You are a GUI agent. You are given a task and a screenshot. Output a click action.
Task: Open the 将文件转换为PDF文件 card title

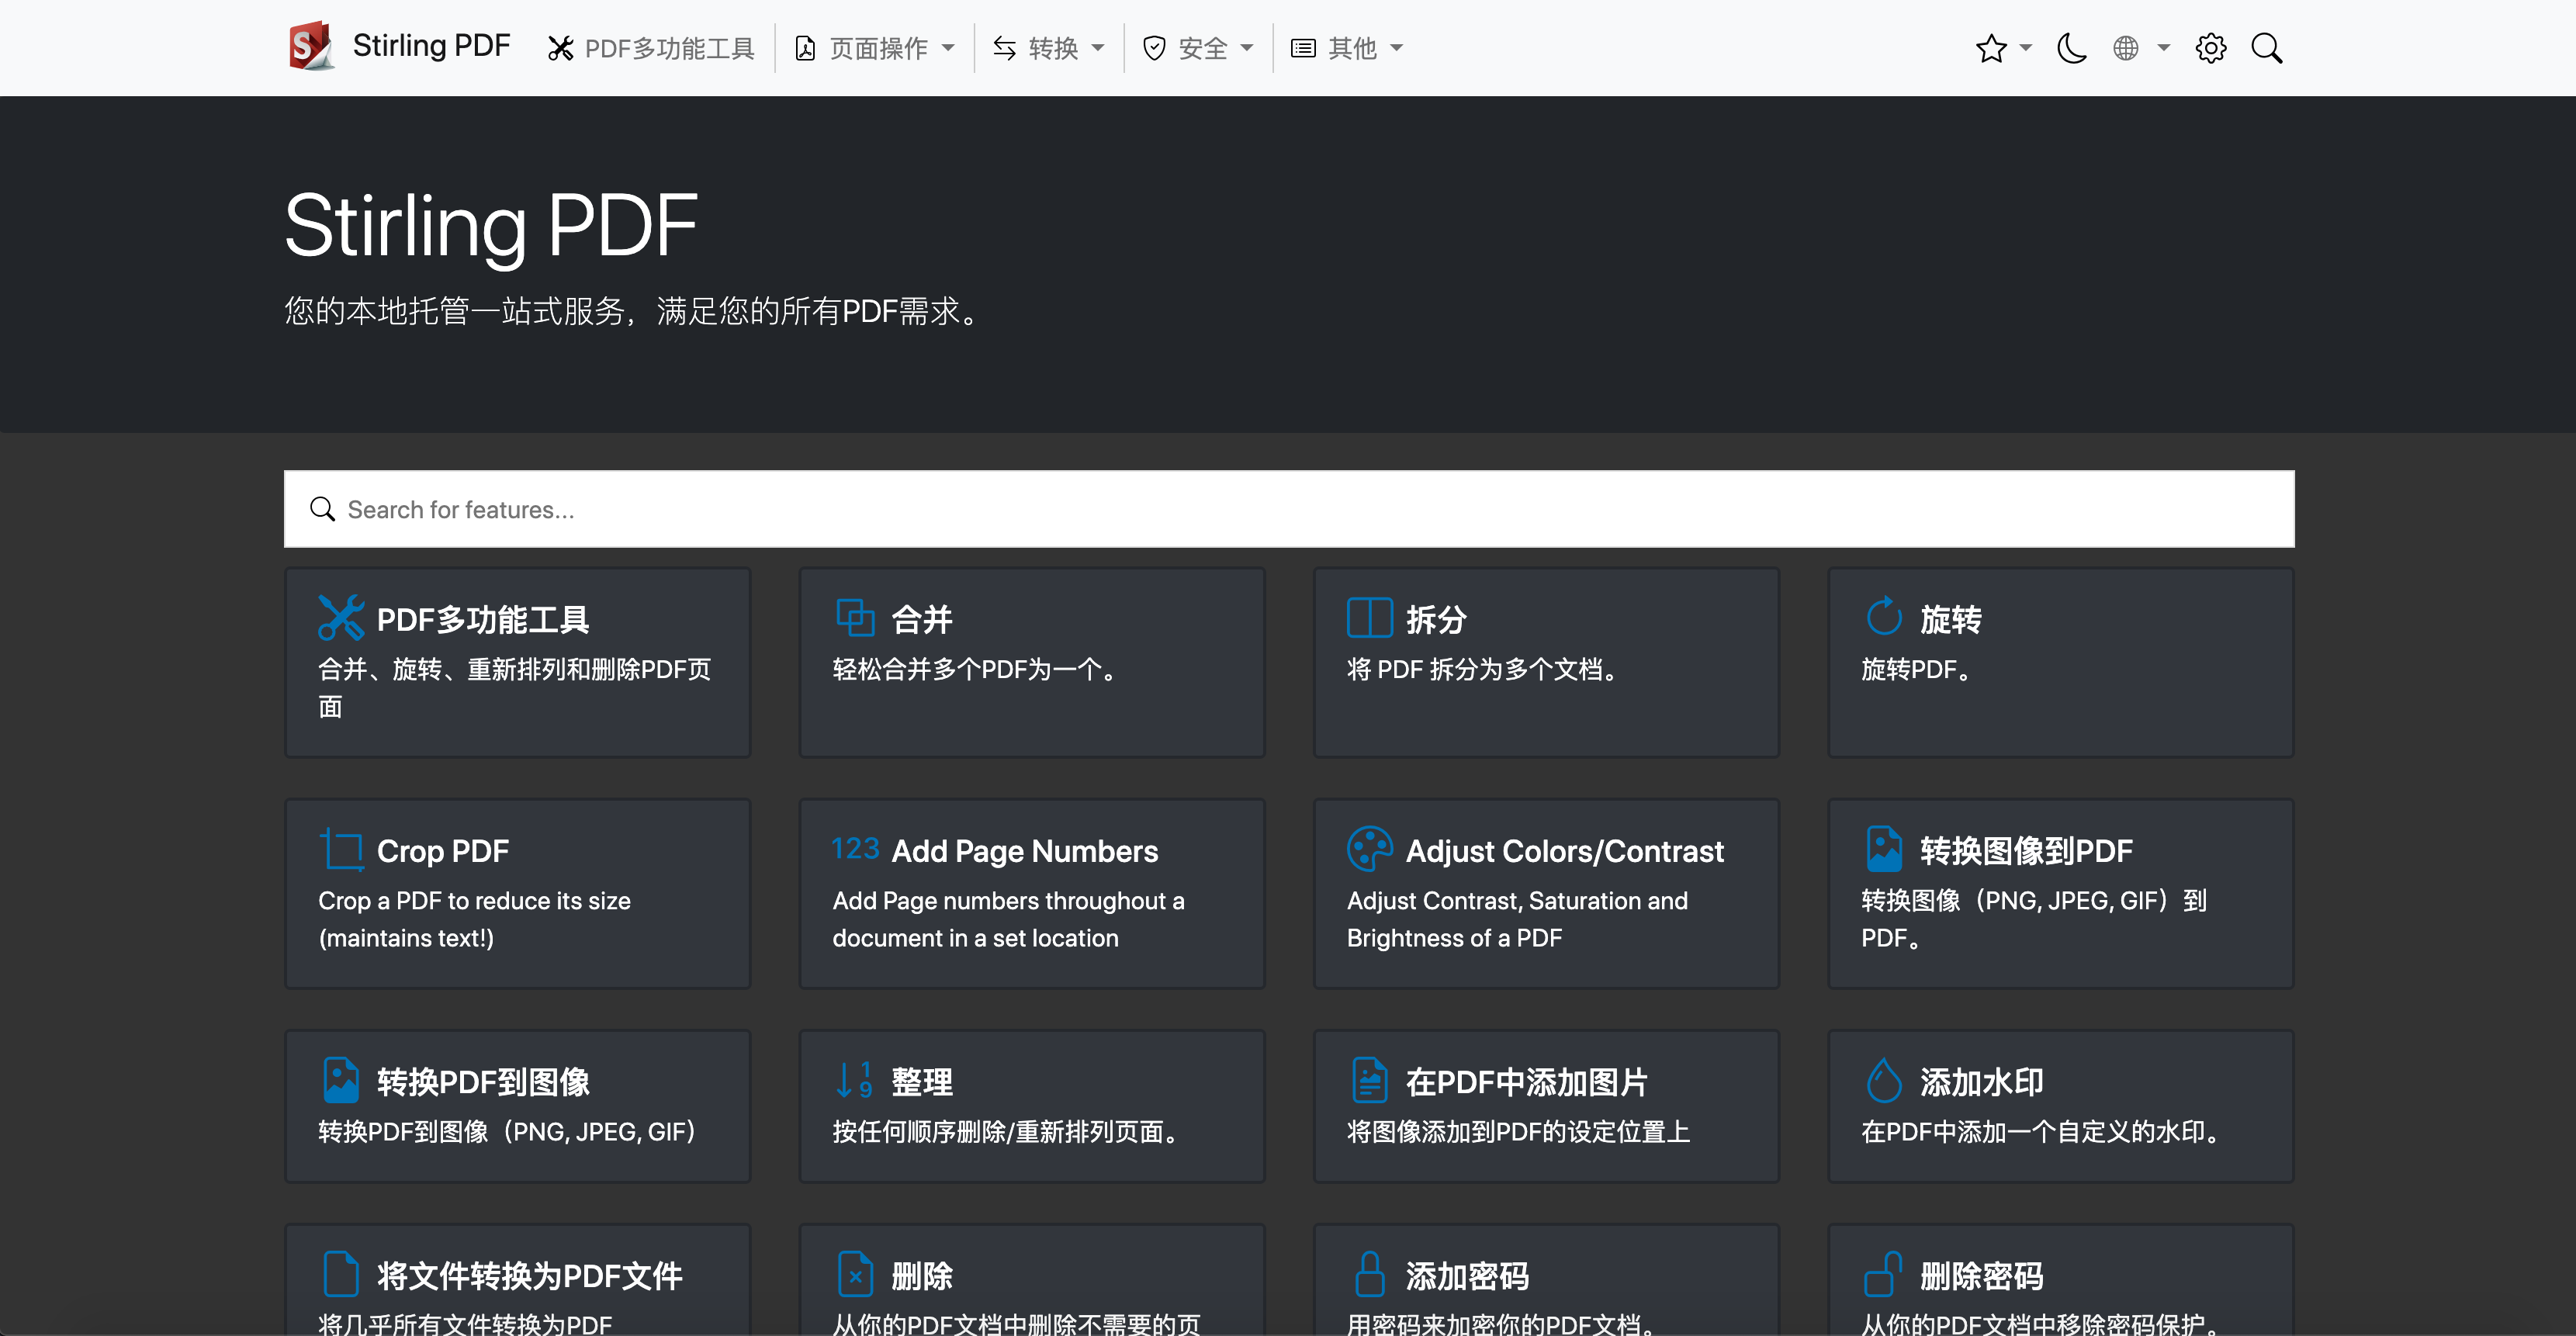pyautogui.click(x=529, y=1276)
